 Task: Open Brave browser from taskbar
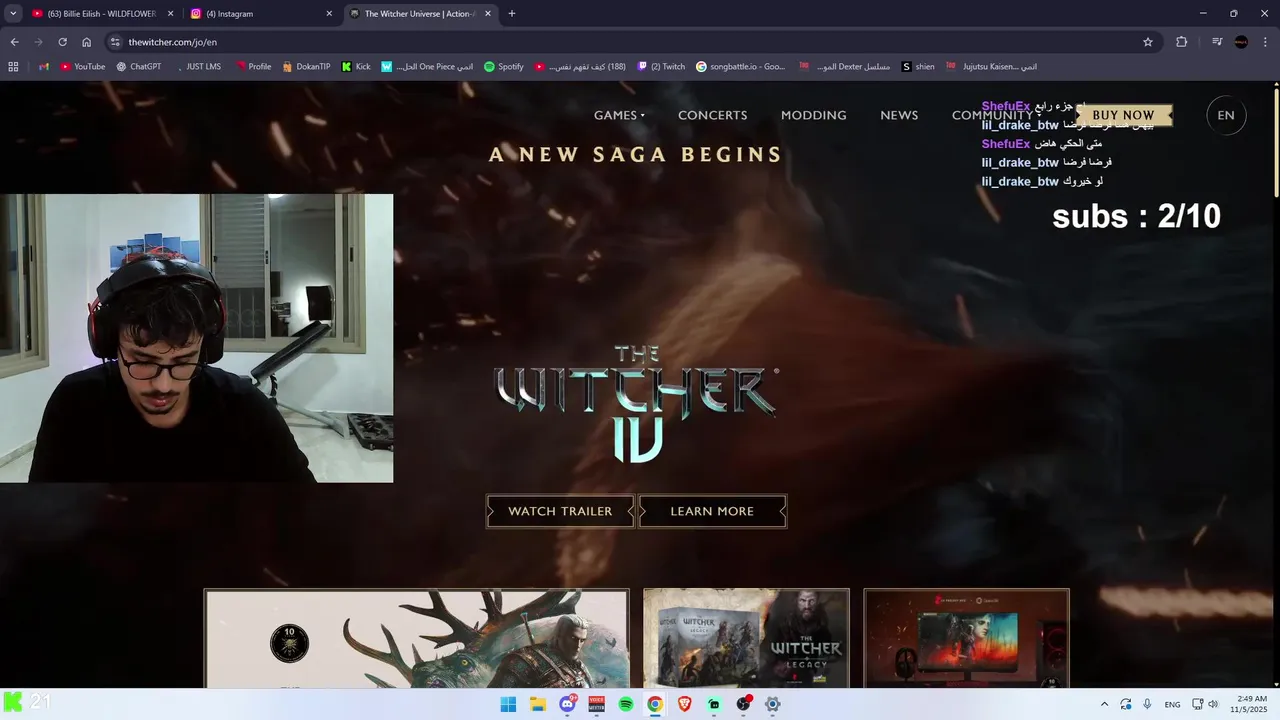point(684,704)
